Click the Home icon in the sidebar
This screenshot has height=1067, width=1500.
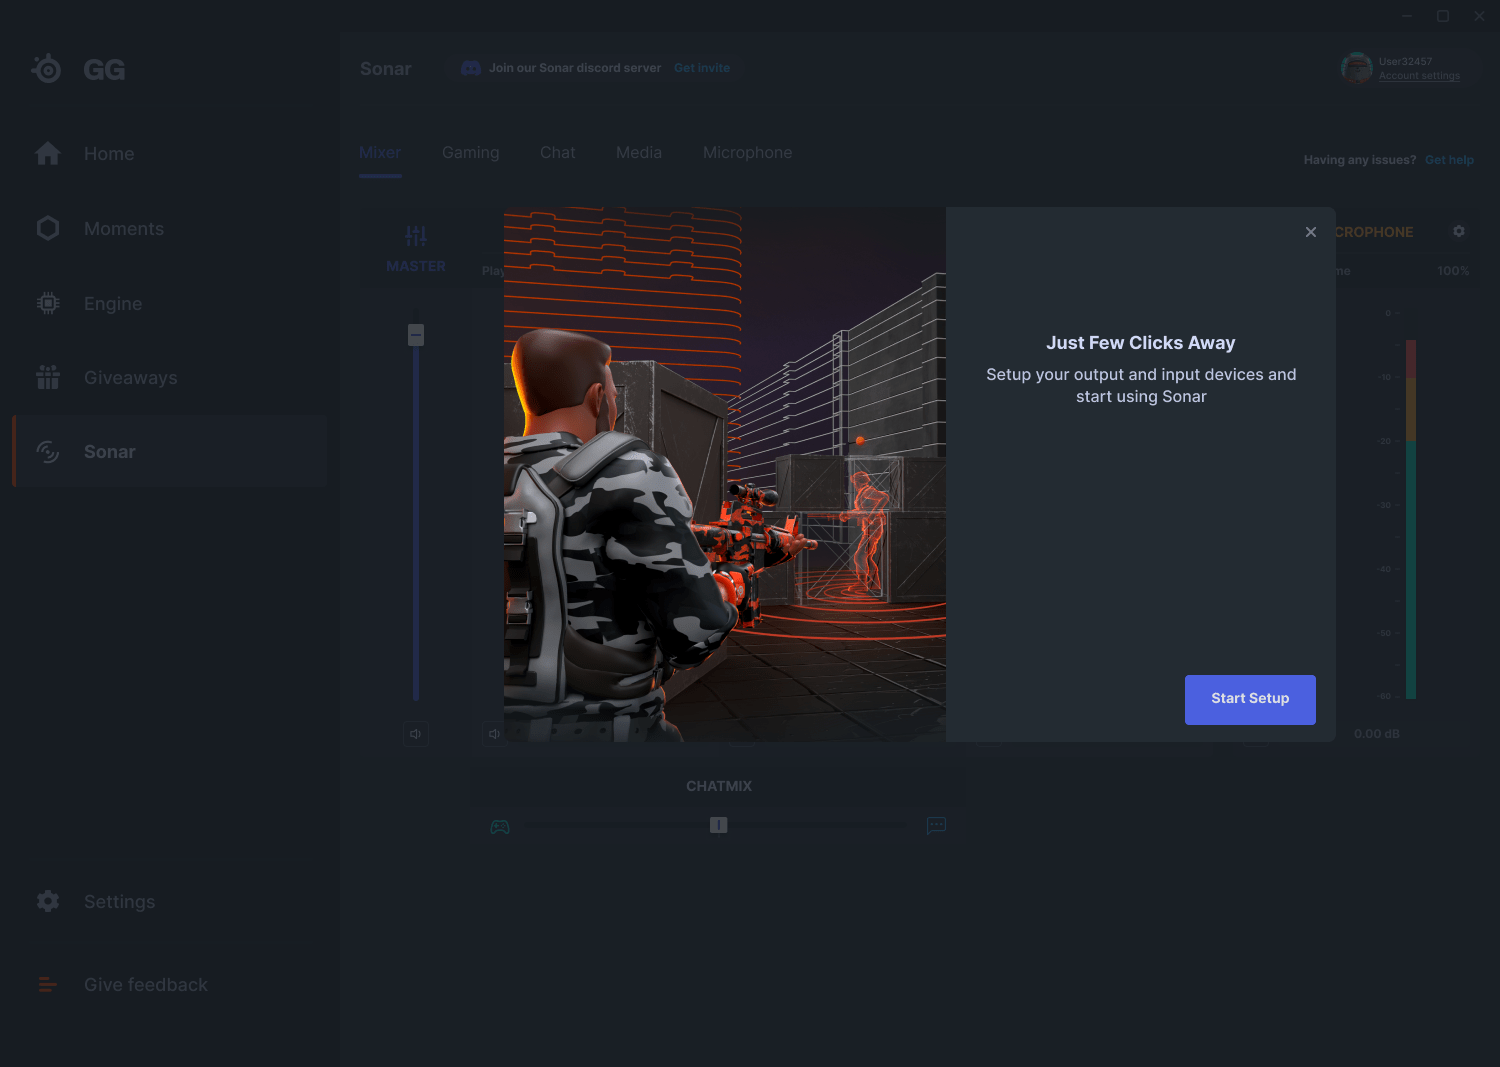coord(47,153)
